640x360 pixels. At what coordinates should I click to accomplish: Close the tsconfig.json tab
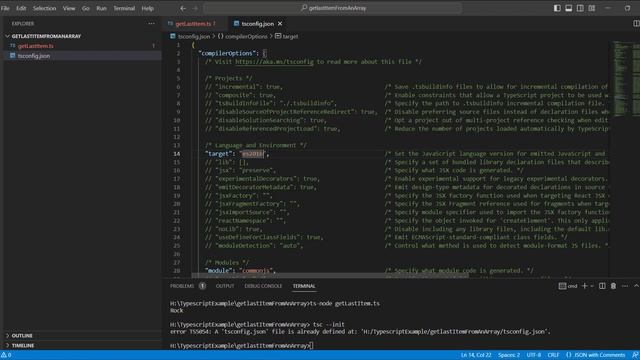pyautogui.click(x=280, y=24)
